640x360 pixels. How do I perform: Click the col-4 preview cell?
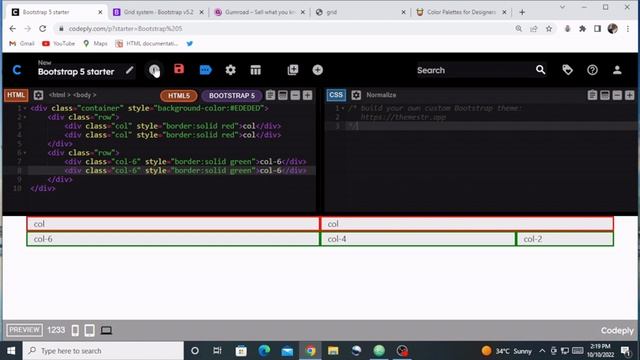[x=418, y=239]
